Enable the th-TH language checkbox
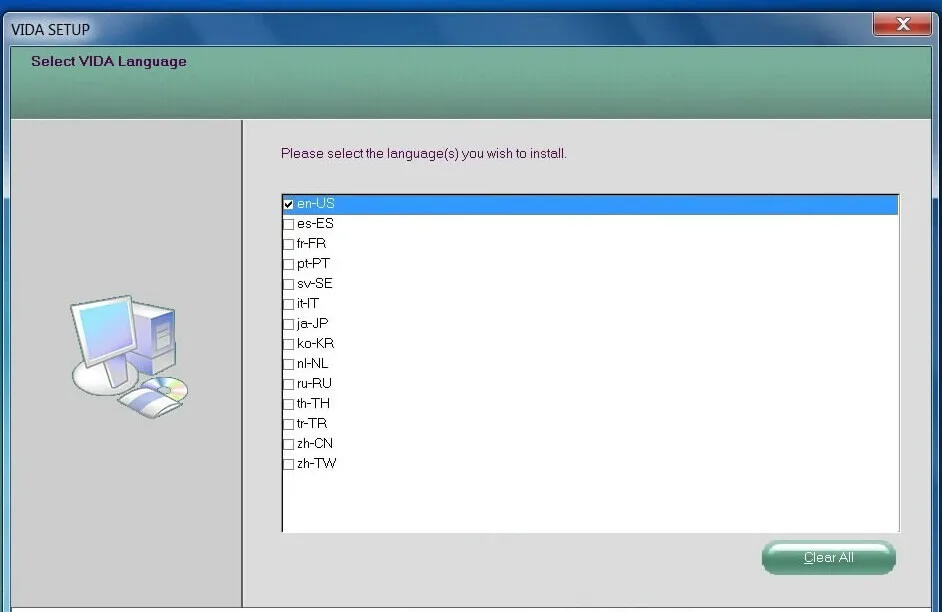Viewport: 942px width, 612px height. tap(288, 404)
